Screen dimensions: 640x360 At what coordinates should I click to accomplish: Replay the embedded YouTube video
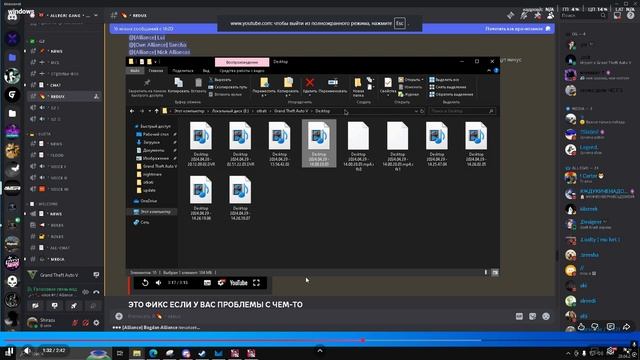(145, 283)
